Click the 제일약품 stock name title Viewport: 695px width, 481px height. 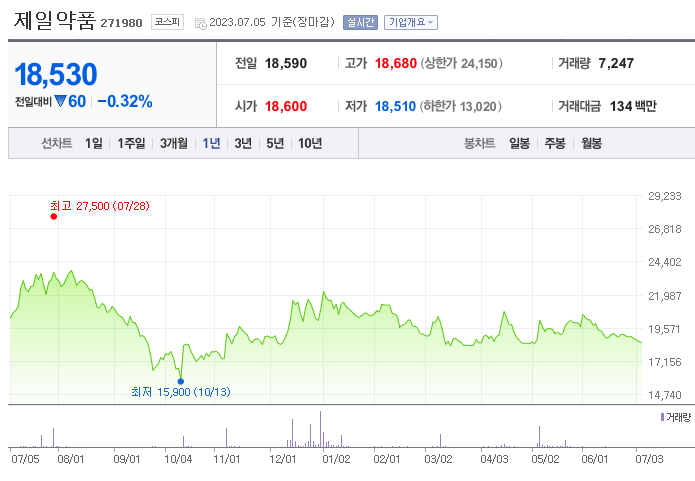point(55,20)
